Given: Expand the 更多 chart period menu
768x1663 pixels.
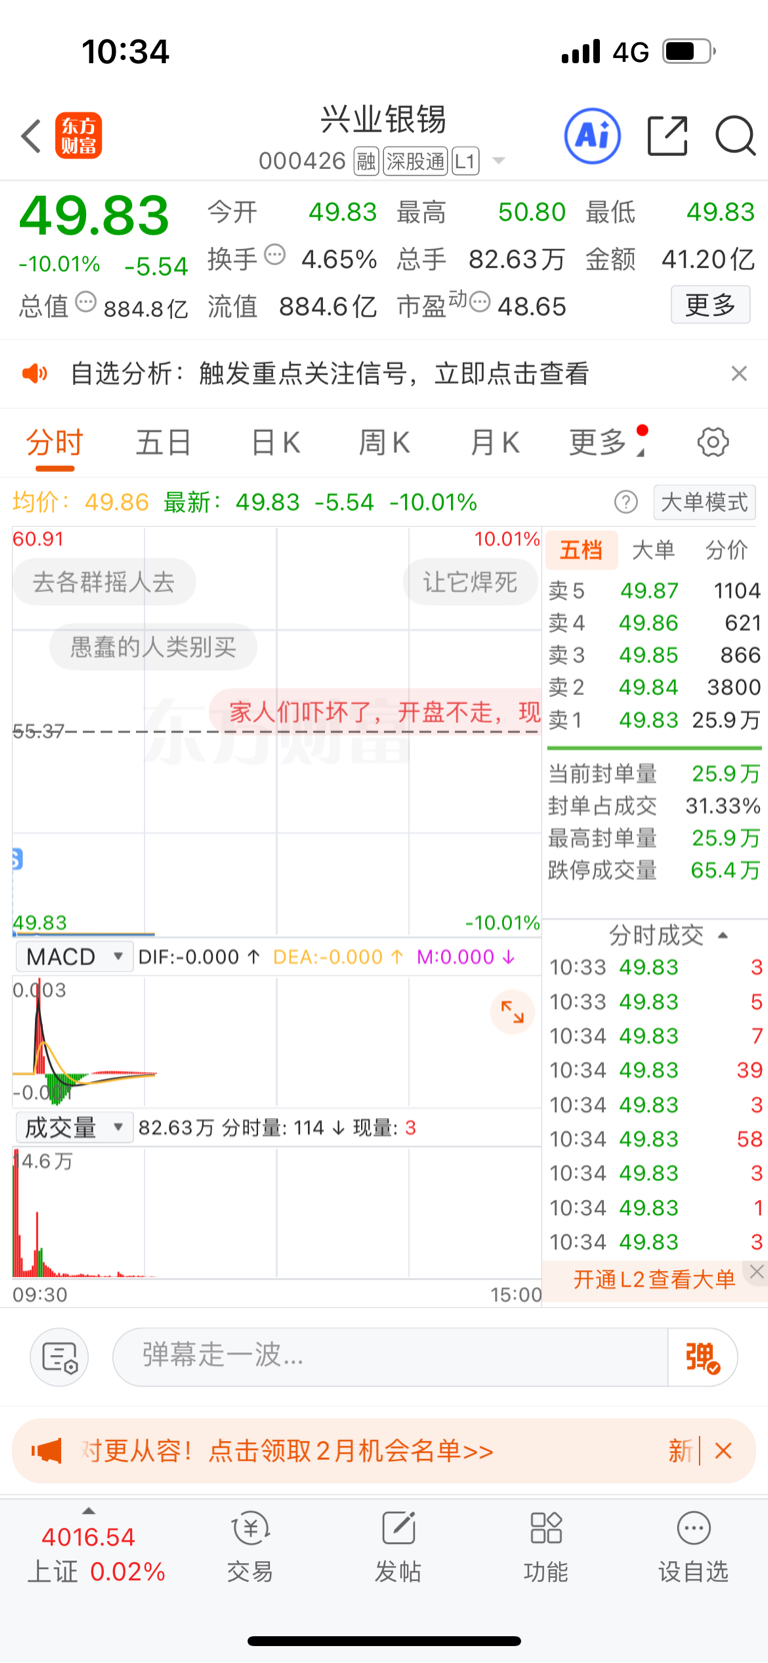Looking at the screenshot, I should coord(605,442).
